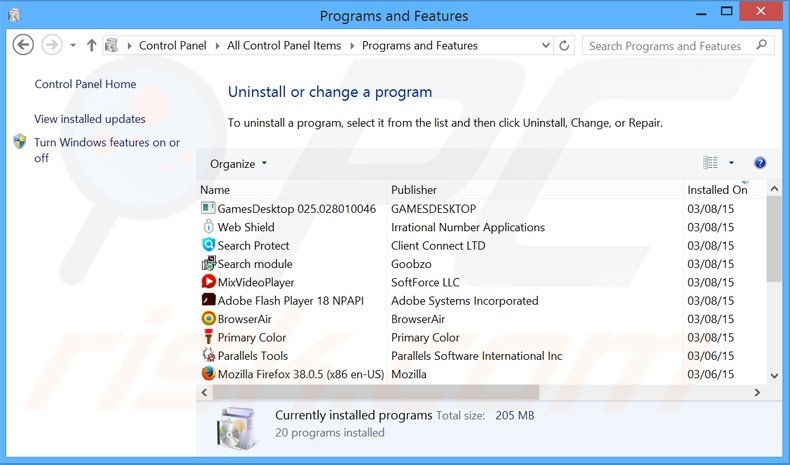Click the Programs and Features breadcrumb
The image size is (790, 465).
(x=420, y=45)
